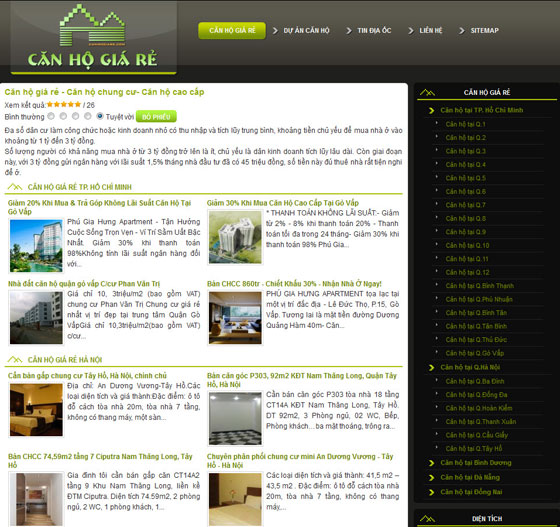Click the roof icon in the Diện Tích sidebar header
The image size is (560, 527).
[x=428, y=518]
